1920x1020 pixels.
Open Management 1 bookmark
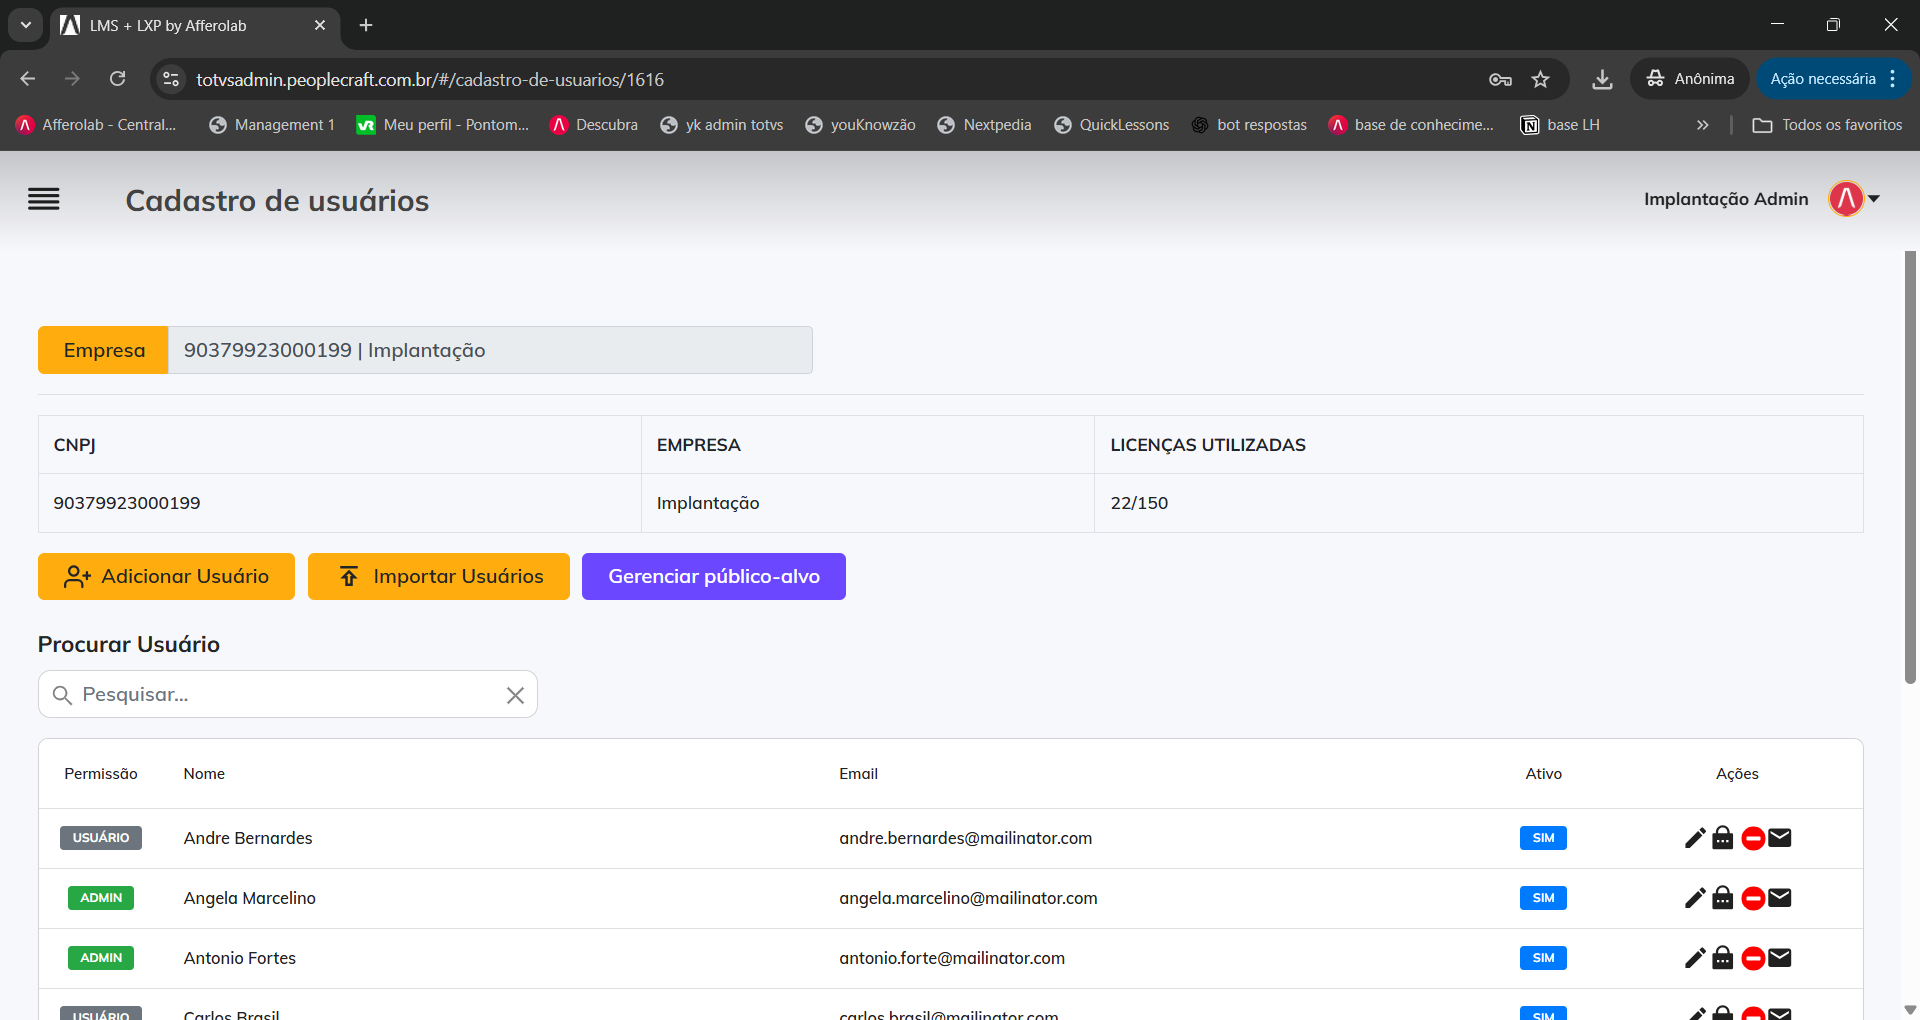[x=272, y=125]
